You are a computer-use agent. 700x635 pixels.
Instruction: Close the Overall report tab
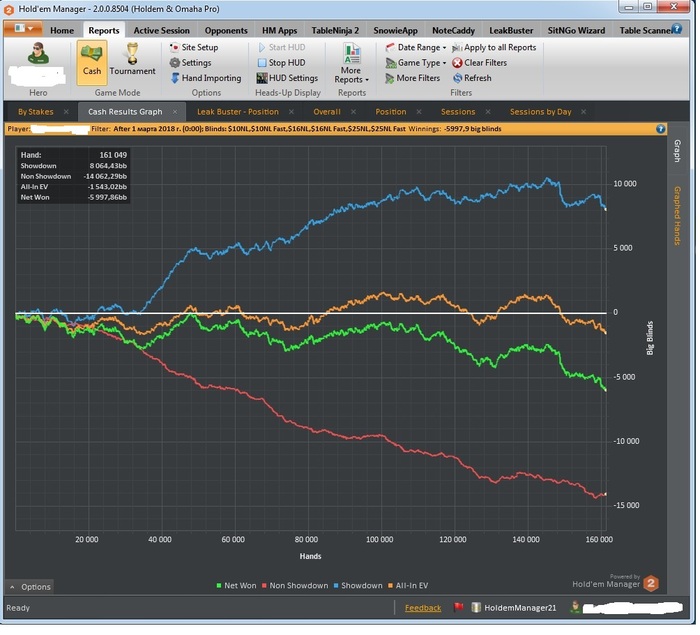pyautogui.click(x=353, y=112)
